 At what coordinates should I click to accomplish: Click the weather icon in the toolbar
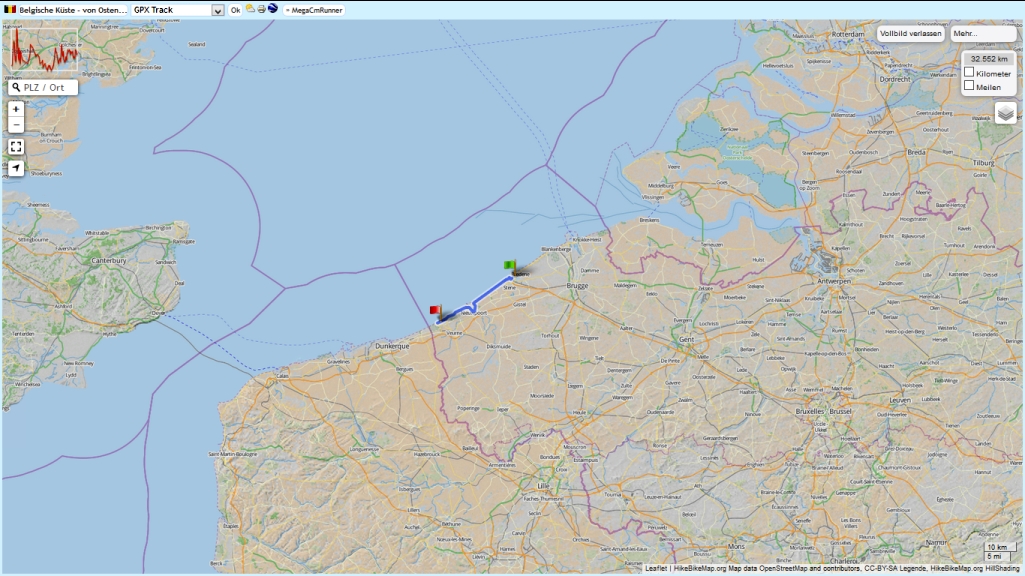click(250, 9)
